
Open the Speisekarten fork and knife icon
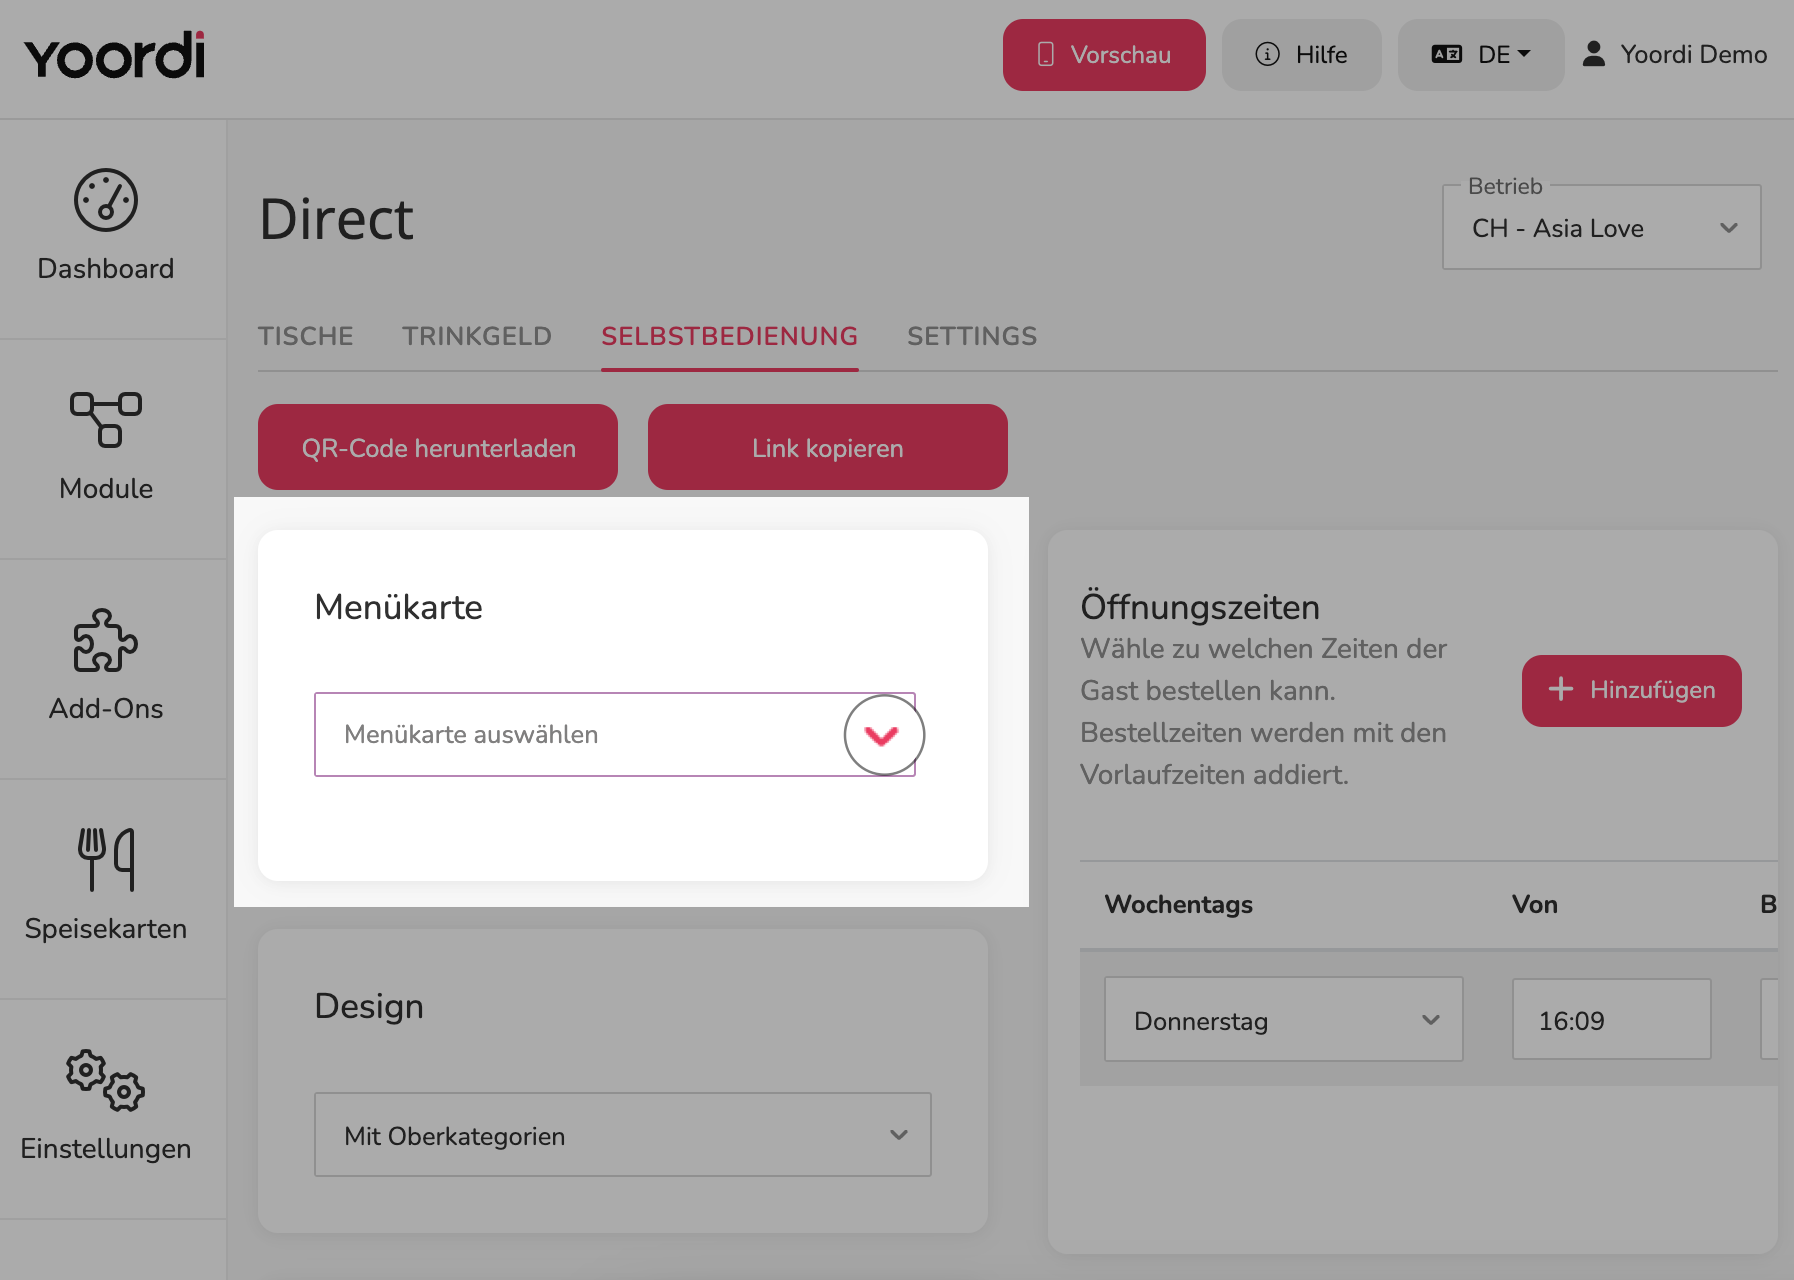coord(106,859)
